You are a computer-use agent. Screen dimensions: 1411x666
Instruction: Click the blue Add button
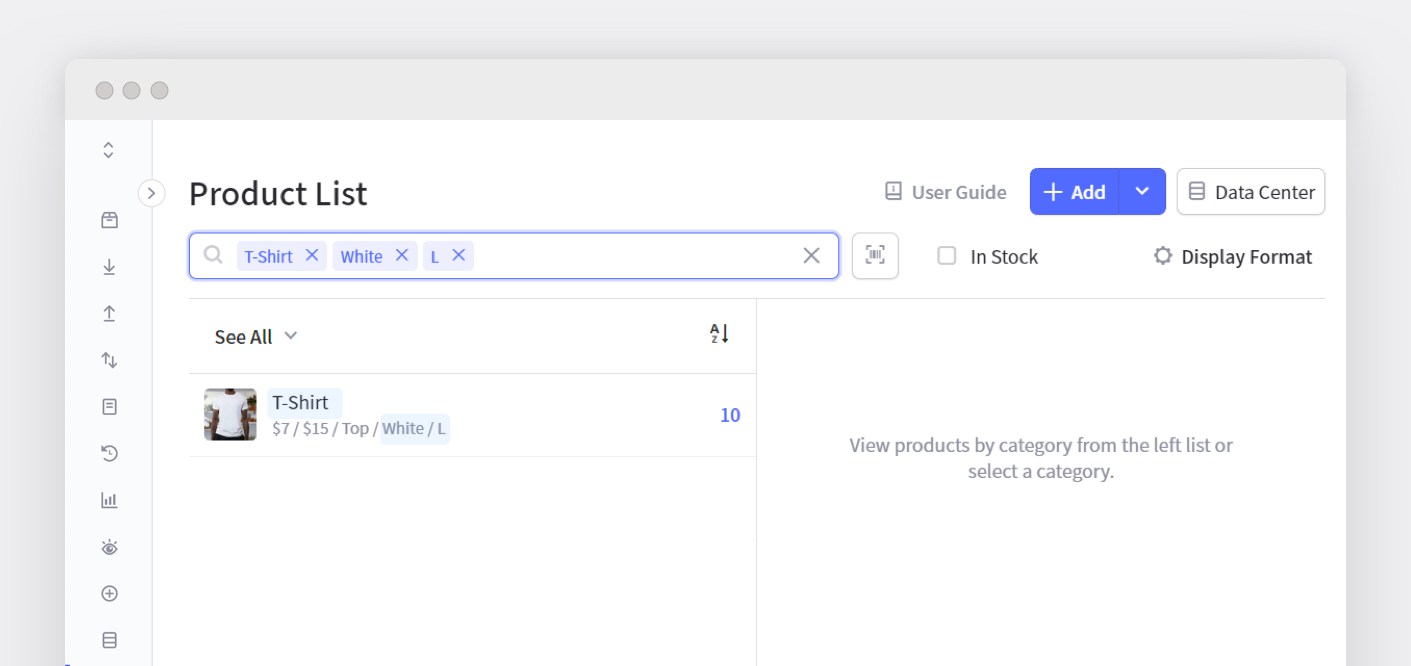click(1073, 191)
